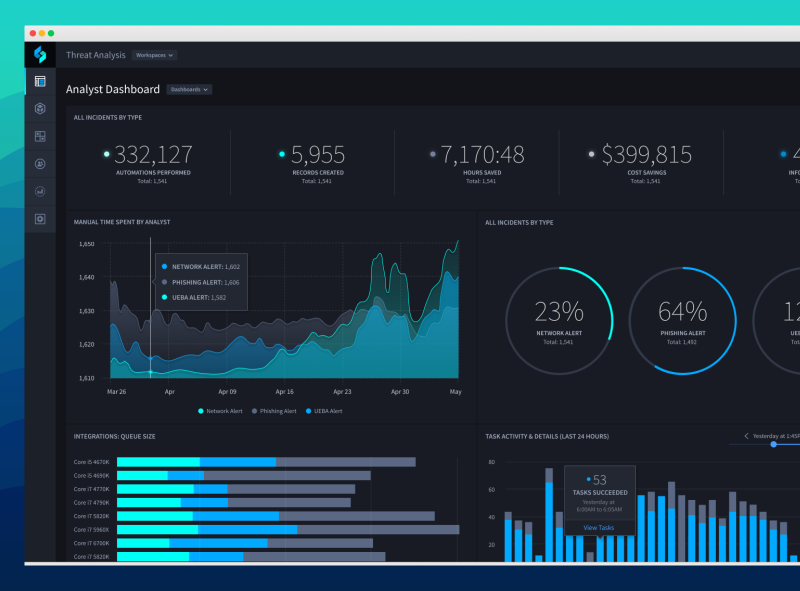Click the Phishing Alert 64% donut chart
The image size is (800, 591).
pos(683,319)
